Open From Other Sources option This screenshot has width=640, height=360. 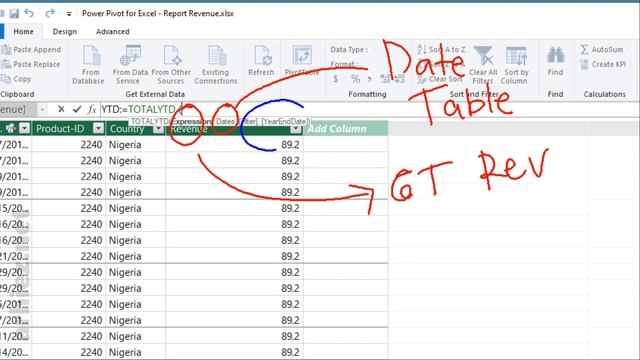click(171, 64)
